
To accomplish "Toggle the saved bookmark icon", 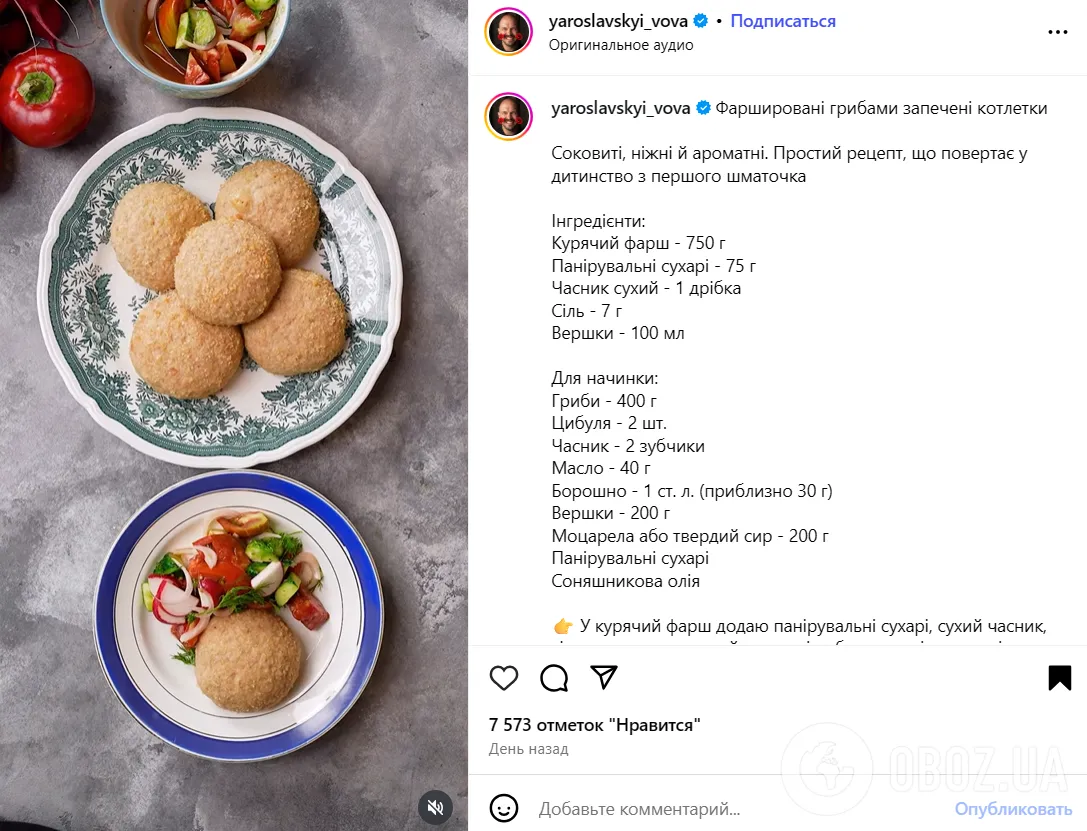I will 1059,678.
